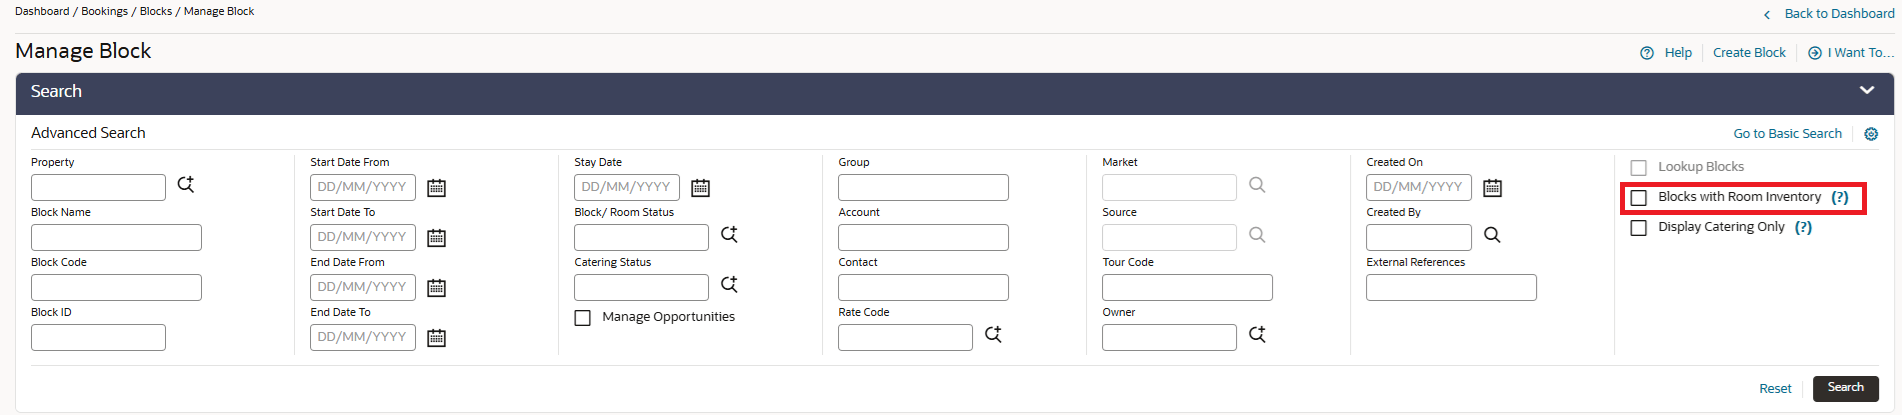Open I Want To menu link
The height and width of the screenshot is (415, 1902).
(x=1861, y=53)
